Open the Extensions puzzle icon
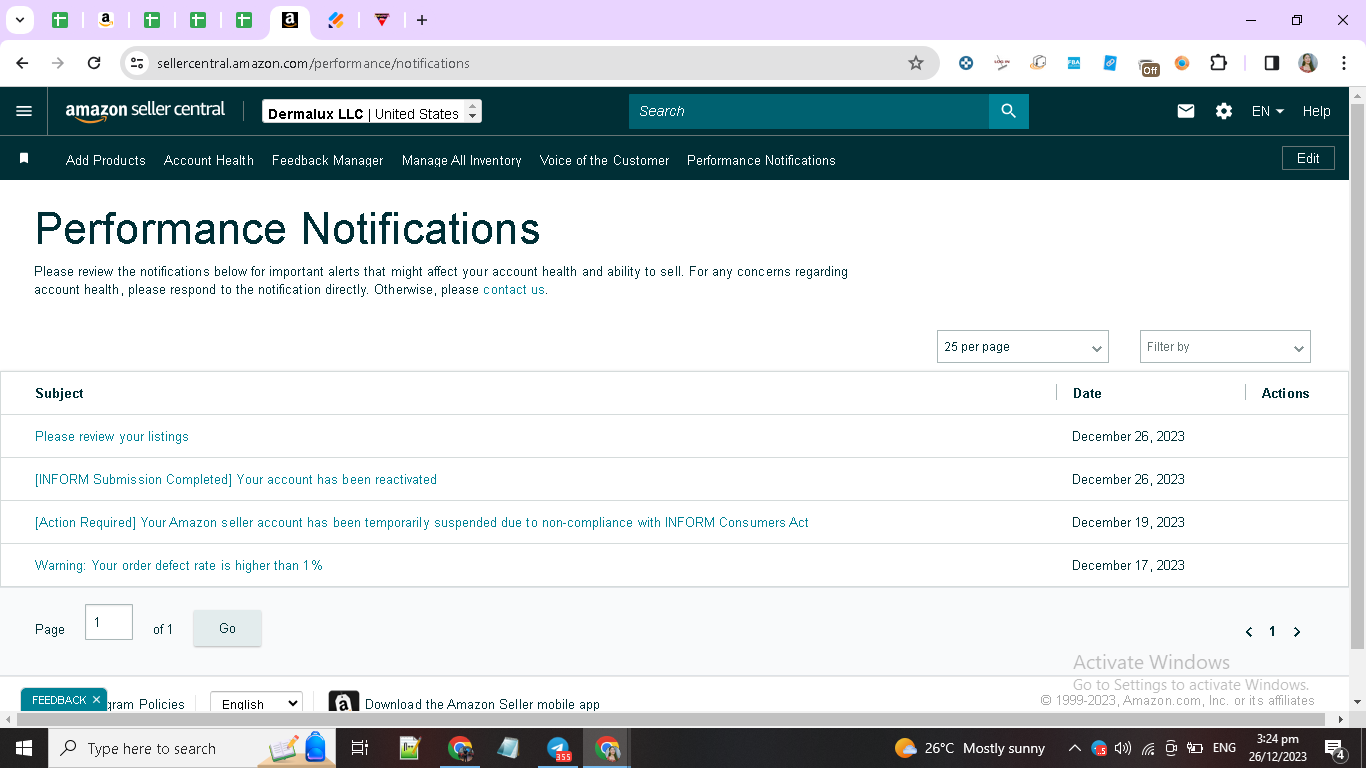Viewport: 1366px width, 768px height. pos(1218,63)
